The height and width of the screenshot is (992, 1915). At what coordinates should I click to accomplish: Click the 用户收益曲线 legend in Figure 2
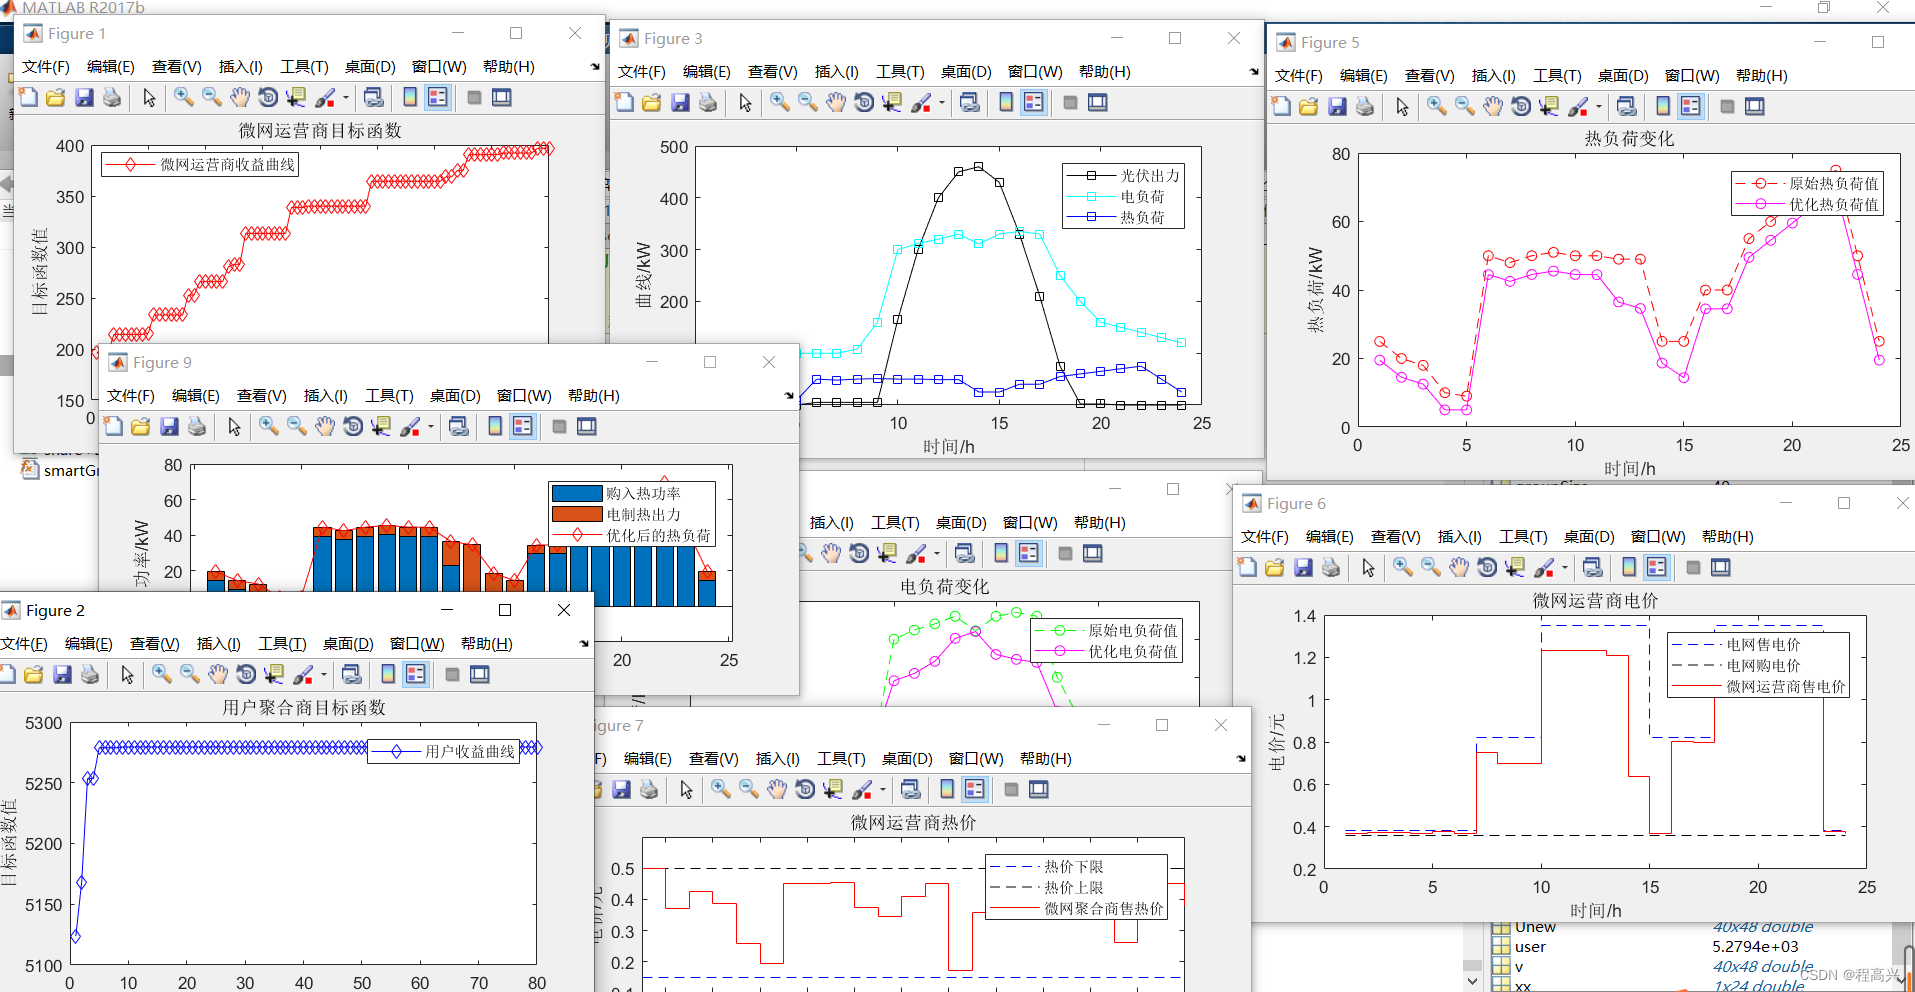point(443,751)
